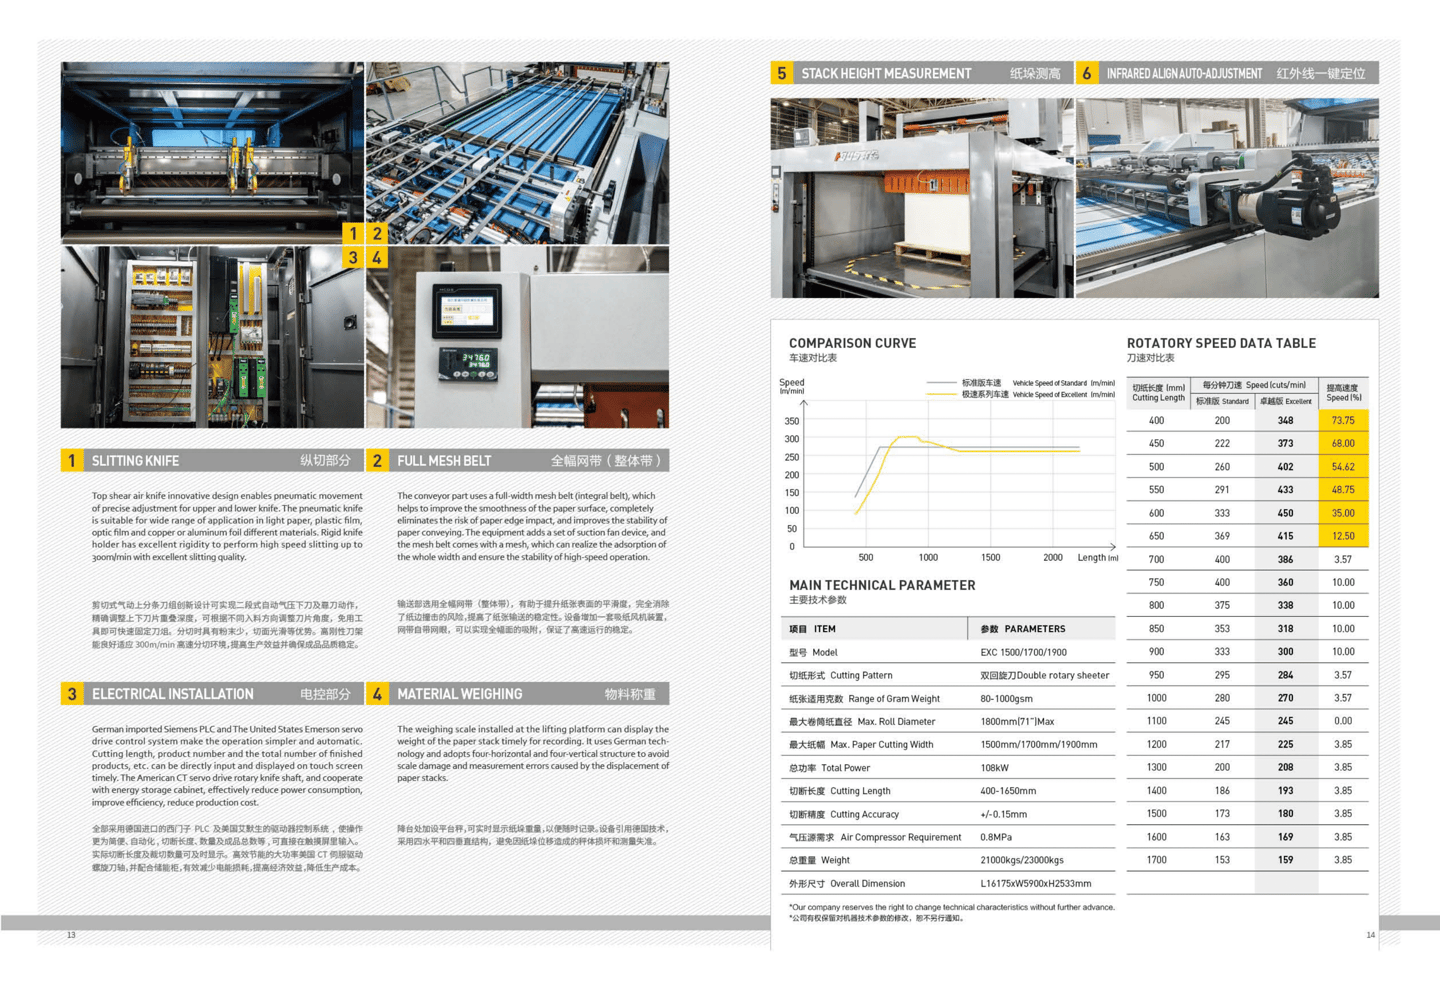This screenshot has height=984, width=1440.
Task: Click the Comparison Curve heading
Action: pyautogui.click(x=852, y=343)
